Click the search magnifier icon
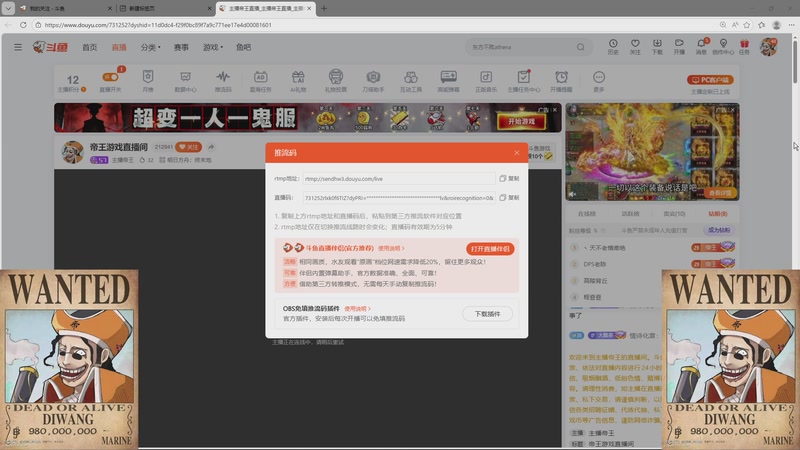The image size is (800, 450). pos(581,47)
